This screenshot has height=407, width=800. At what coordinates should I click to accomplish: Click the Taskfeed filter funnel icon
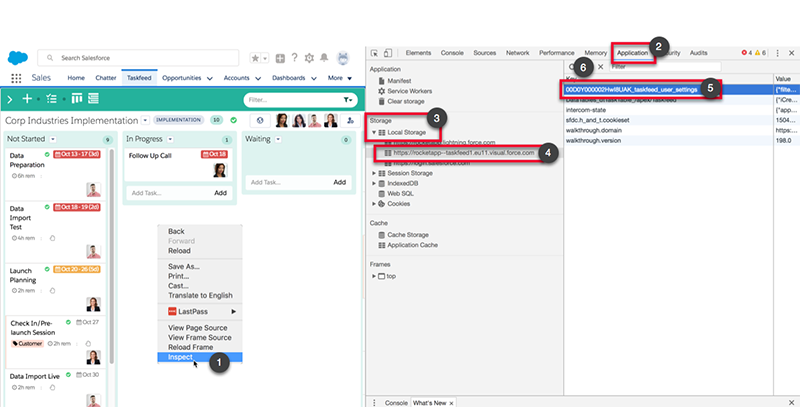pyautogui.click(x=347, y=100)
